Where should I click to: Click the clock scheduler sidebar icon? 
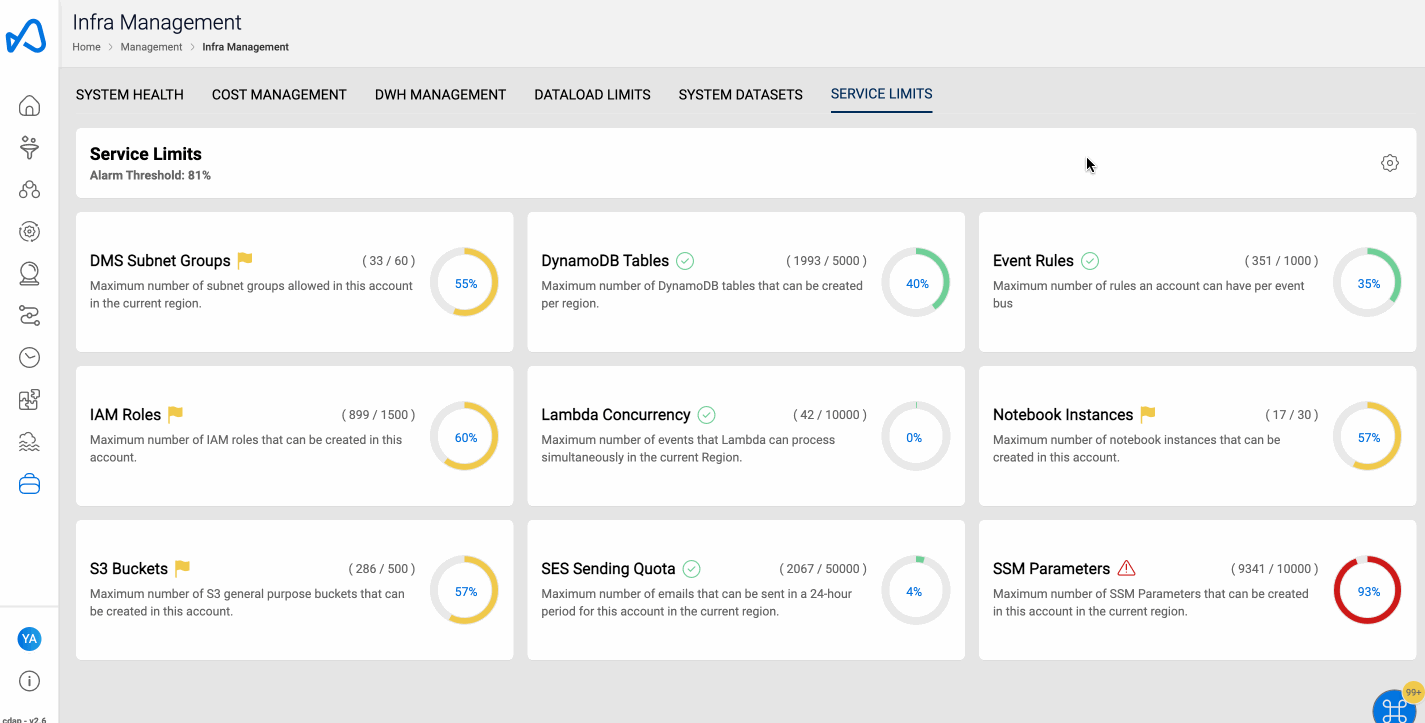coord(30,357)
